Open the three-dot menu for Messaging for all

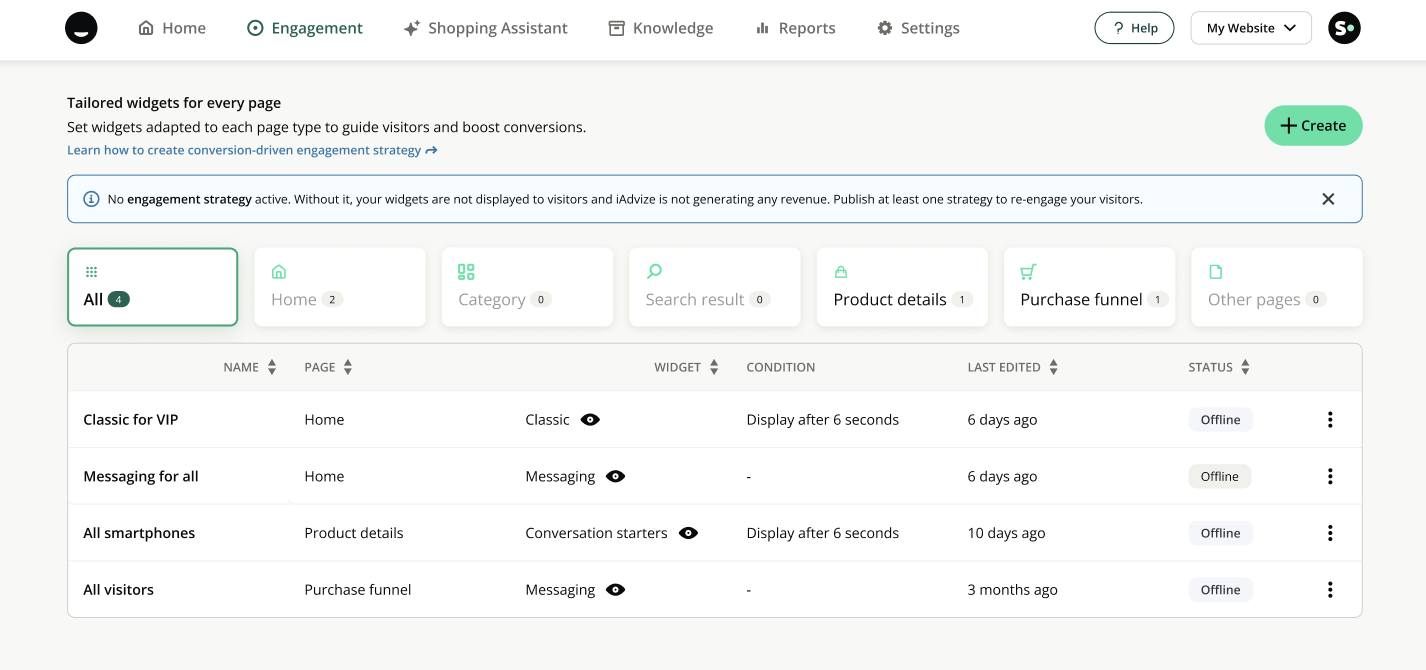1329,477
